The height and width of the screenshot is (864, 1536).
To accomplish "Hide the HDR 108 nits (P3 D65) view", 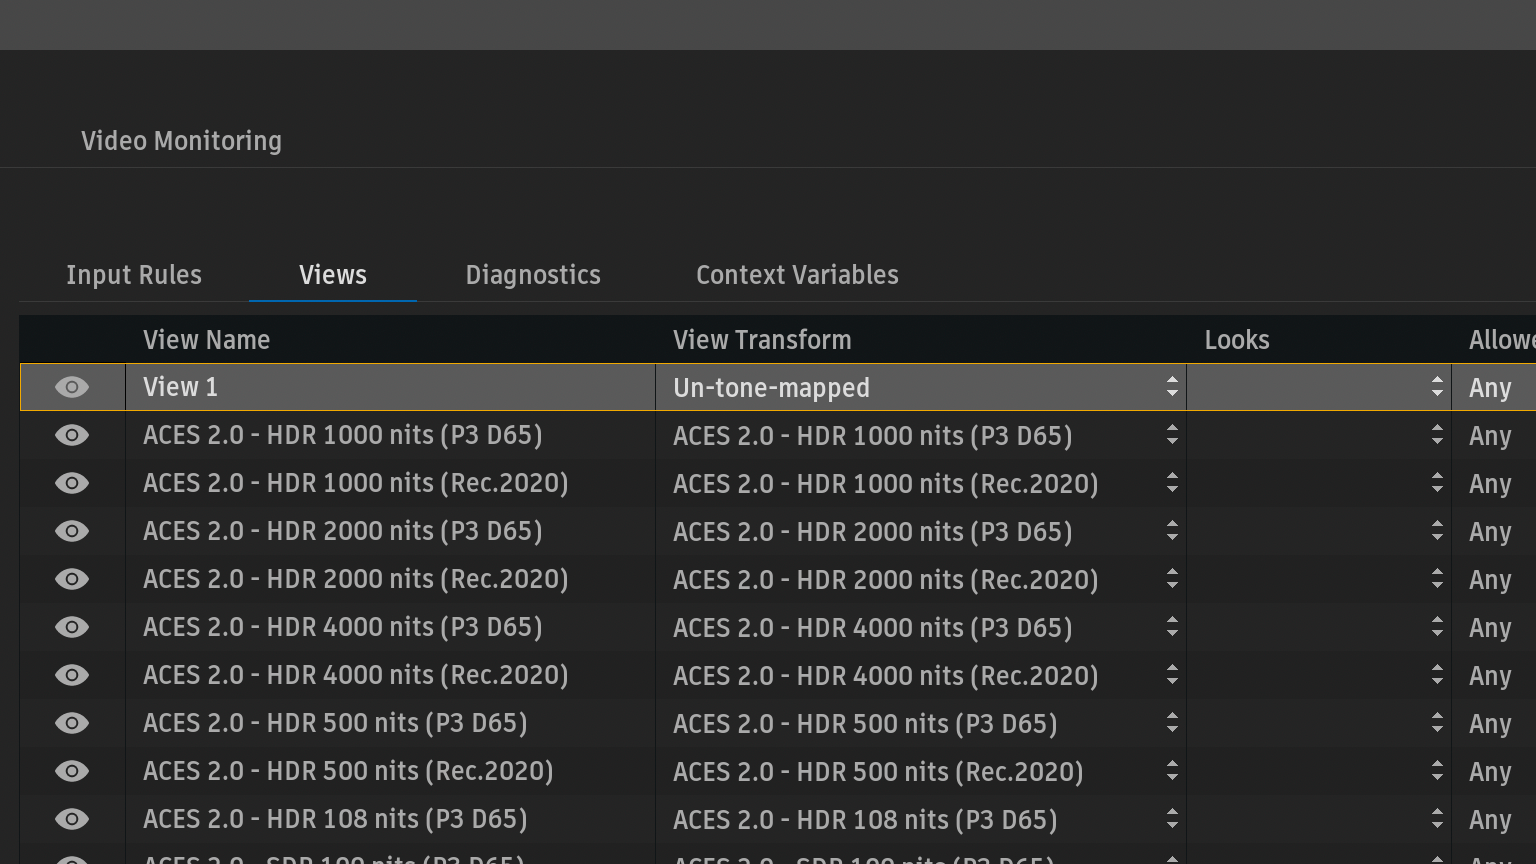I will click(72, 819).
